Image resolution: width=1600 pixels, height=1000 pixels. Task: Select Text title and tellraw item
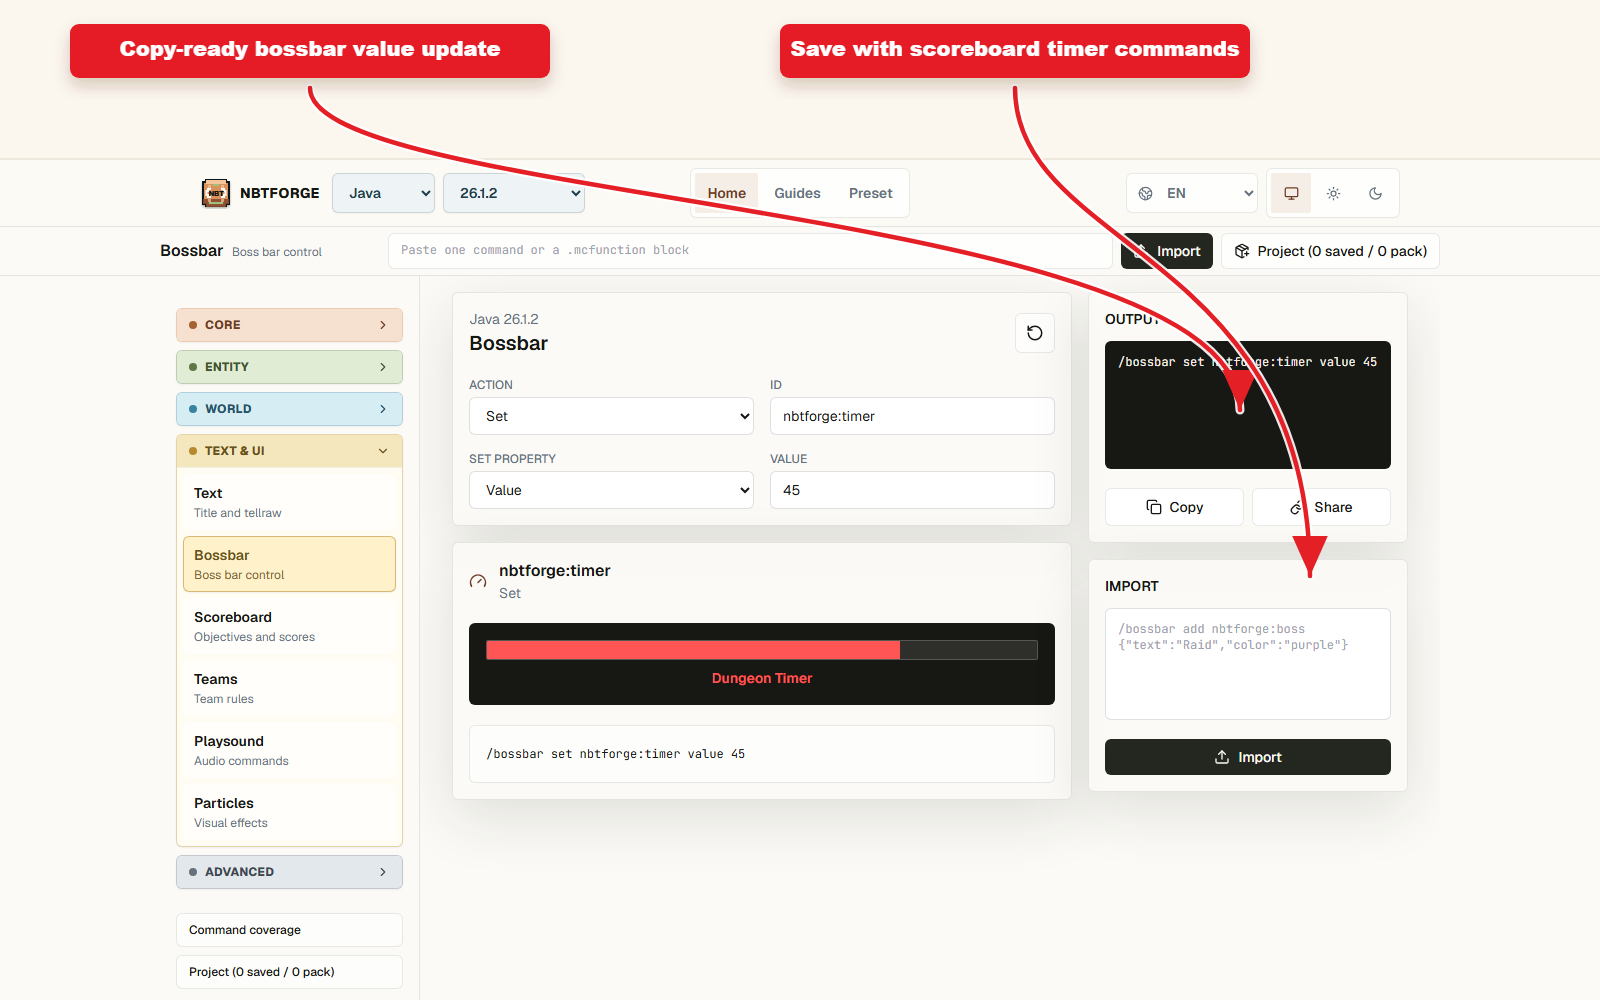(x=289, y=502)
